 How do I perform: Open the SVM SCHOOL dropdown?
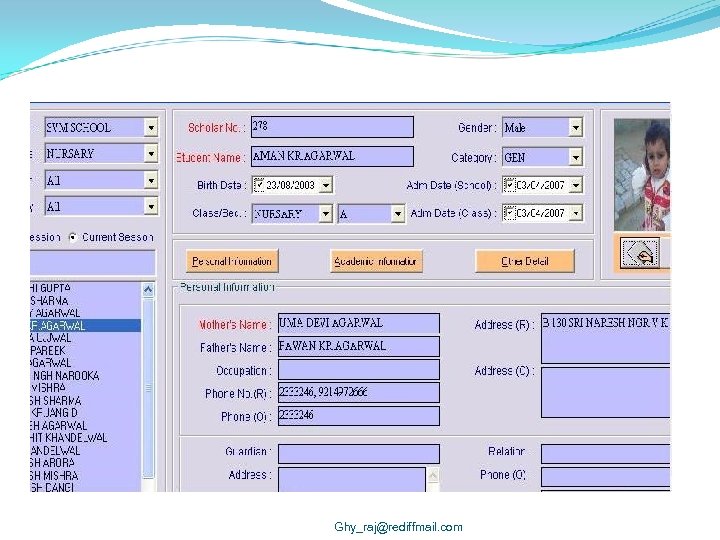(151, 127)
